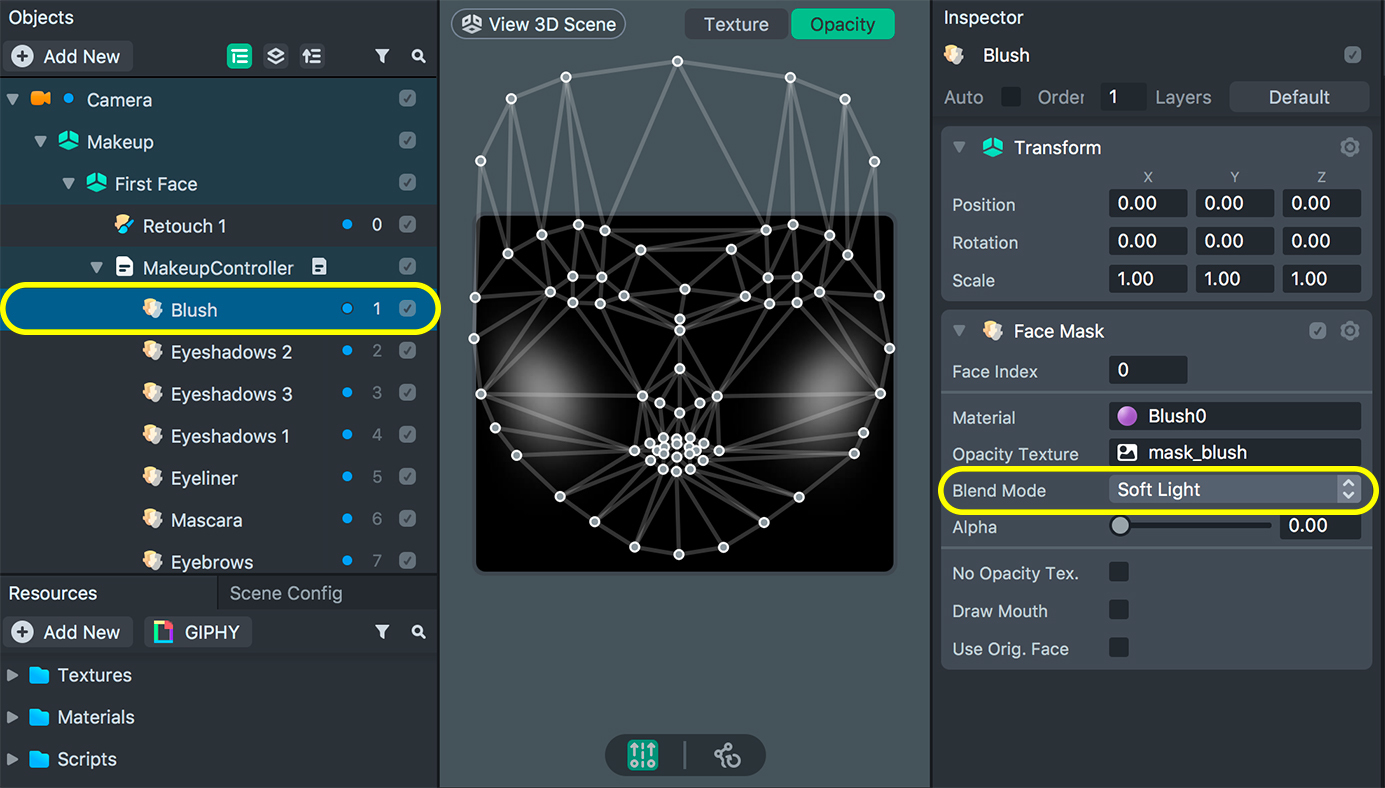
Task: Expand the Textures folder
Action: click(13, 675)
